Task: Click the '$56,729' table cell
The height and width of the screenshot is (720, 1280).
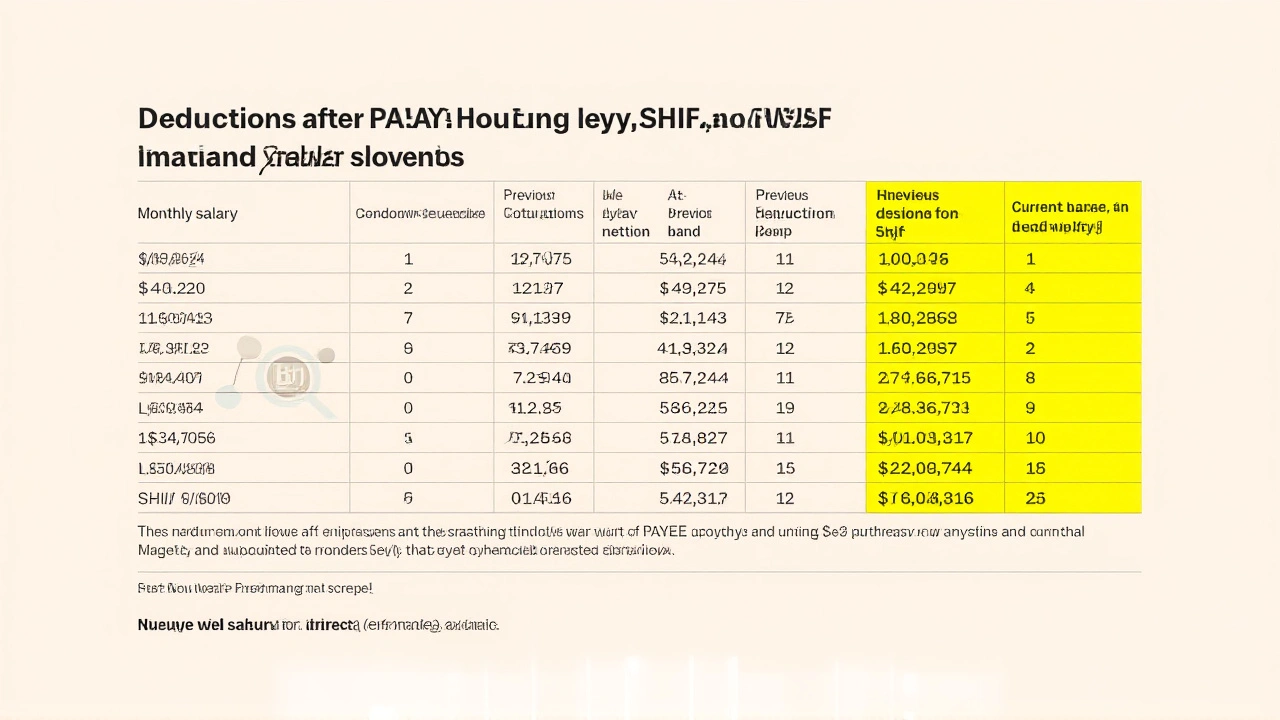Action: point(693,468)
